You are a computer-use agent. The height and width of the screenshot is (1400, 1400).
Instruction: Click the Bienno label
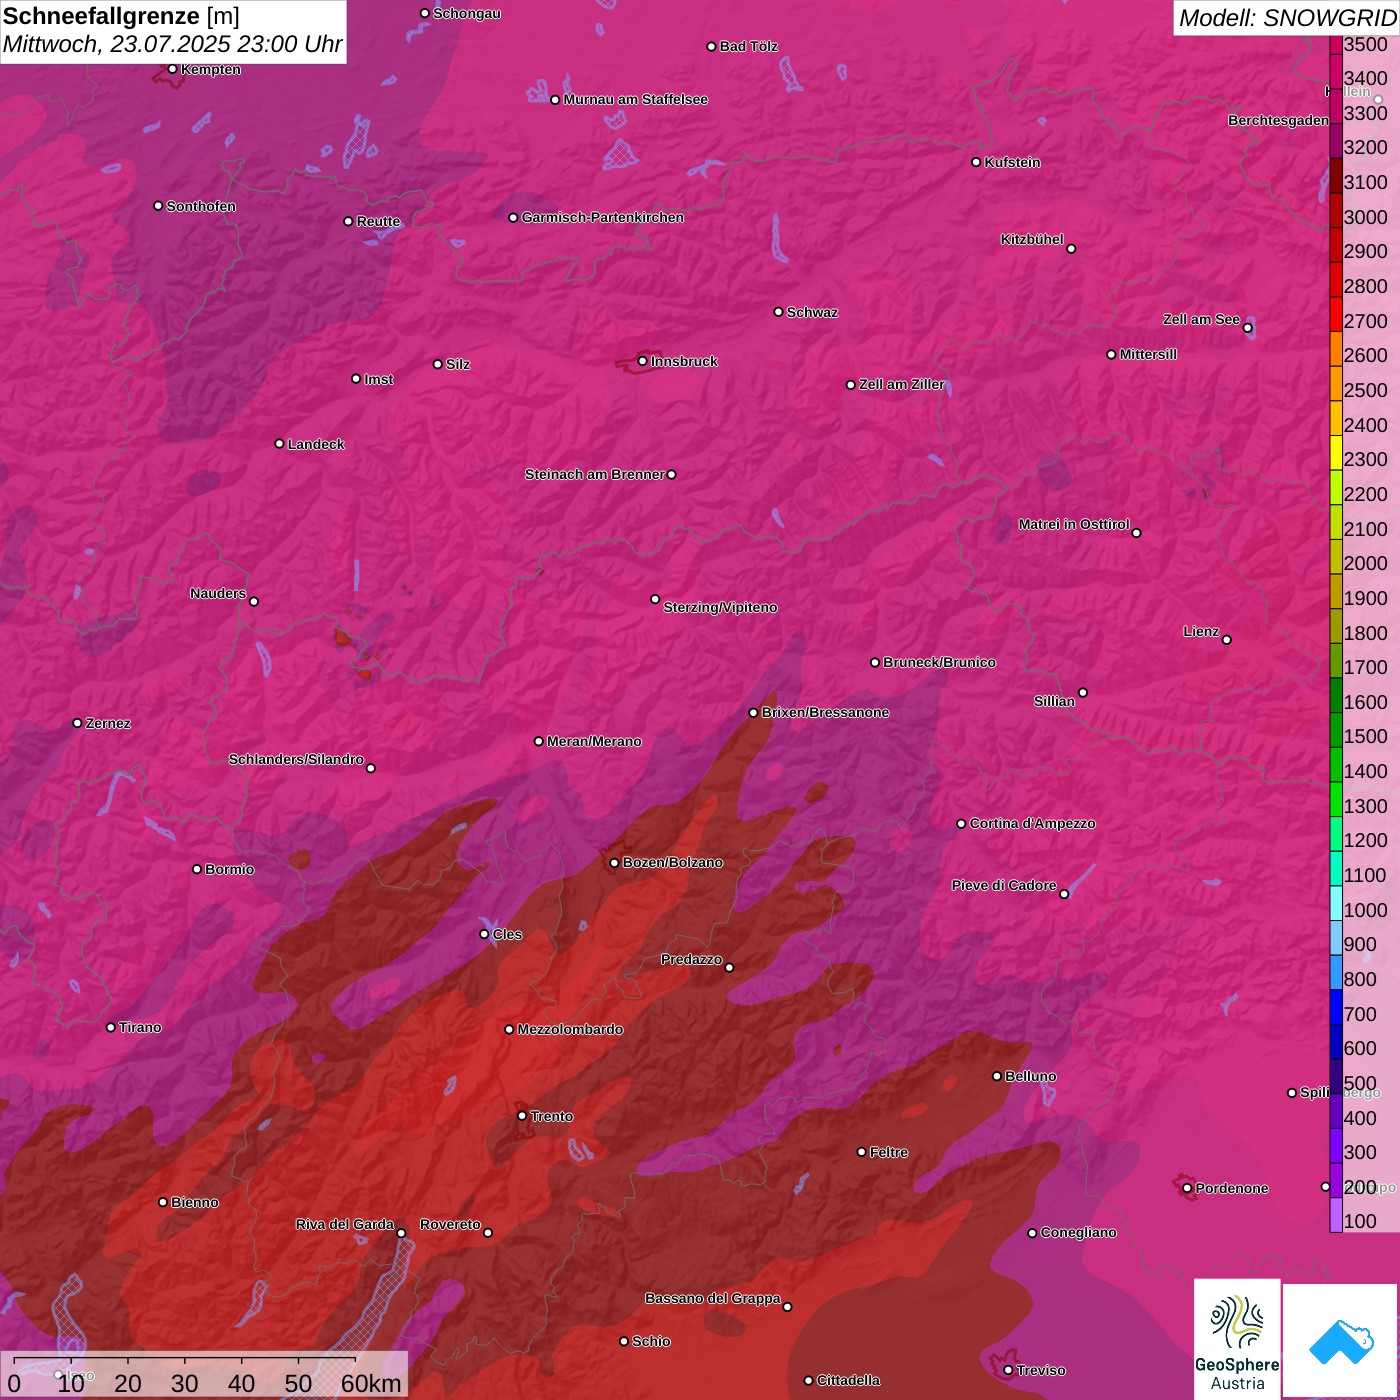tap(194, 1202)
